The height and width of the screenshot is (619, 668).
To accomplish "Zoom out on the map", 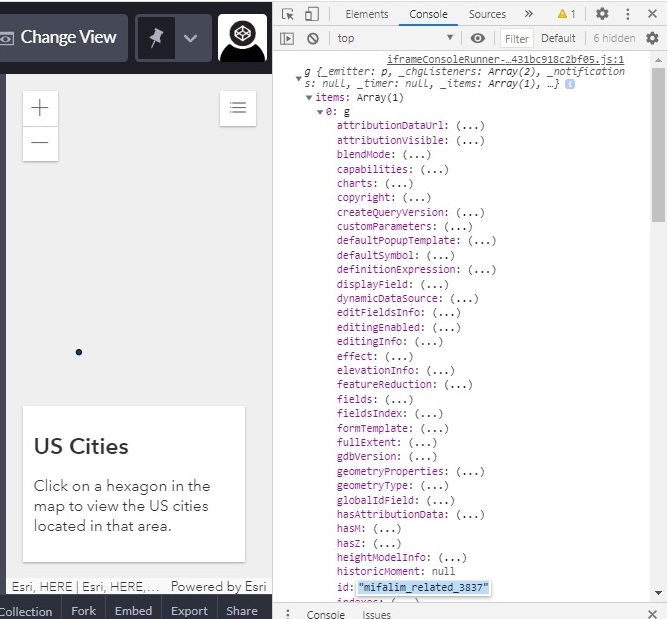I will click(40, 144).
